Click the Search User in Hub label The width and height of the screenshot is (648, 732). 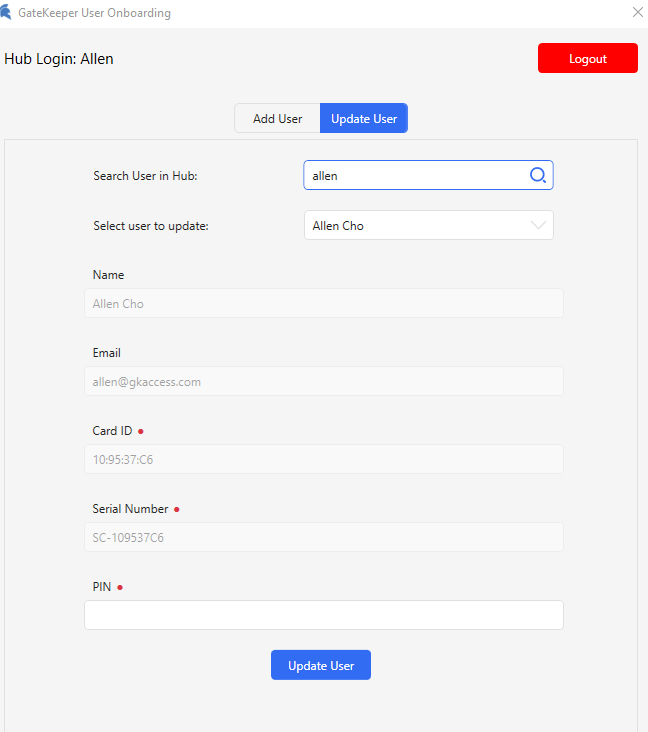[x=145, y=176]
